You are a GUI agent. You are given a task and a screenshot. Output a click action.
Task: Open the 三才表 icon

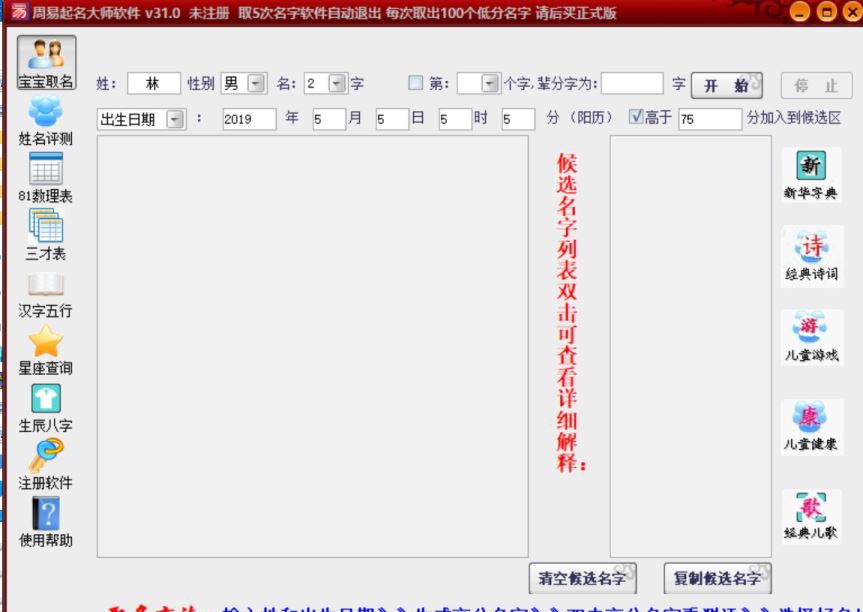pos(46,235)
